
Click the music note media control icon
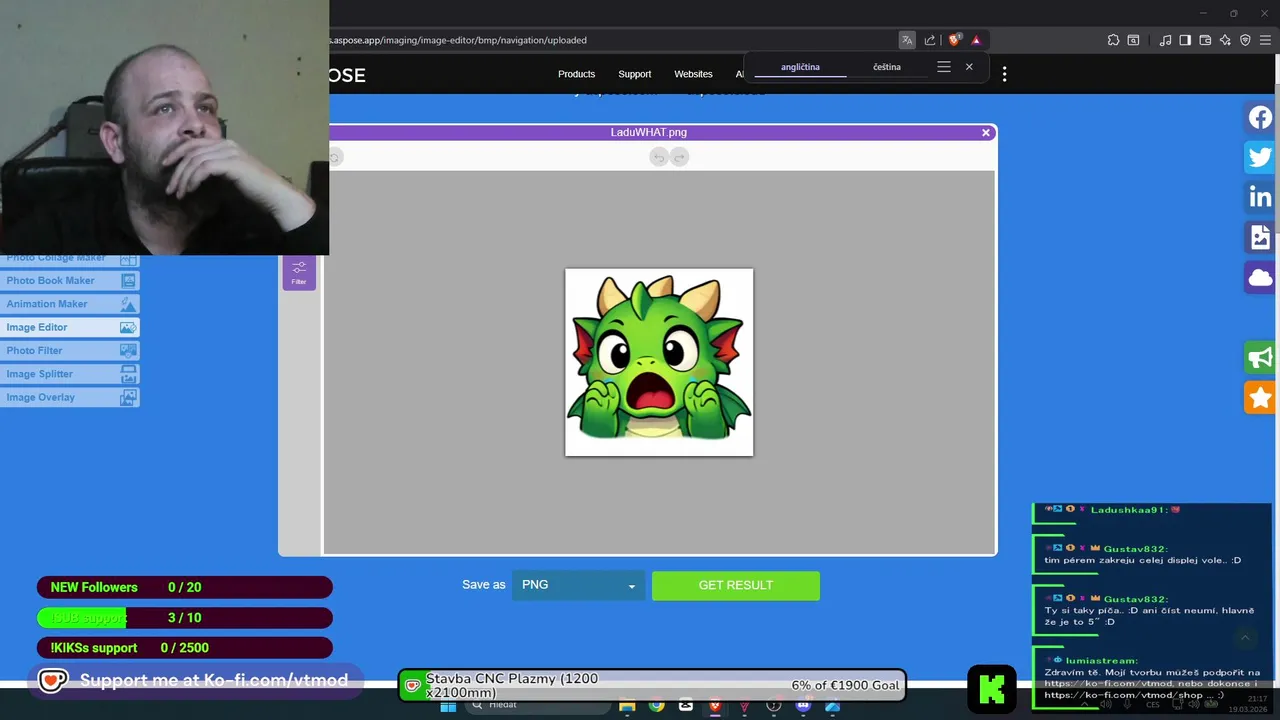[x=1165, y=40]
